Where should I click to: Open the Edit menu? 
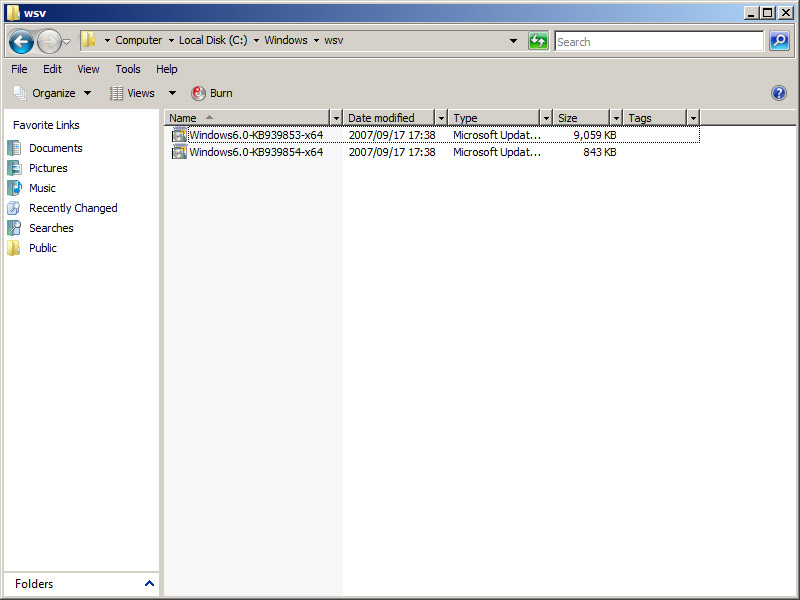tap(52, 69)
